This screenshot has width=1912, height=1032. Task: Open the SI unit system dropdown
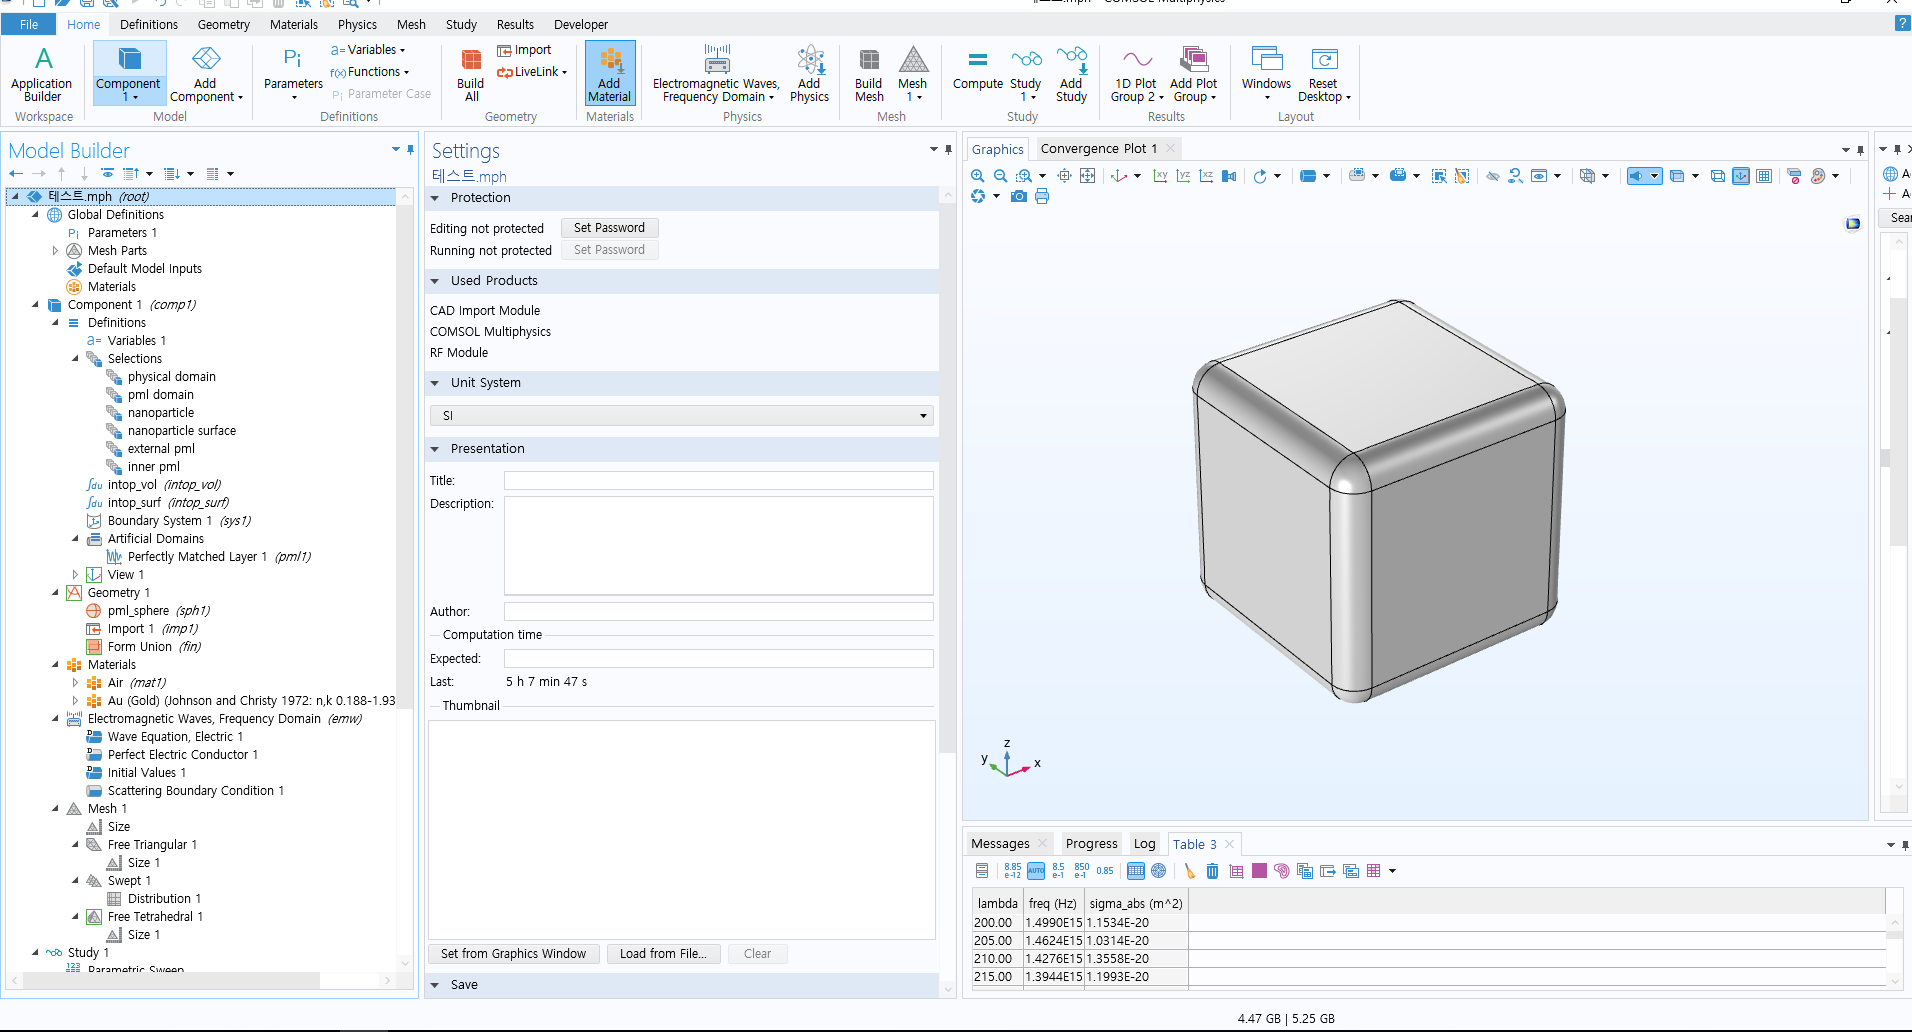pyautogui.click(x=682, y=415)
